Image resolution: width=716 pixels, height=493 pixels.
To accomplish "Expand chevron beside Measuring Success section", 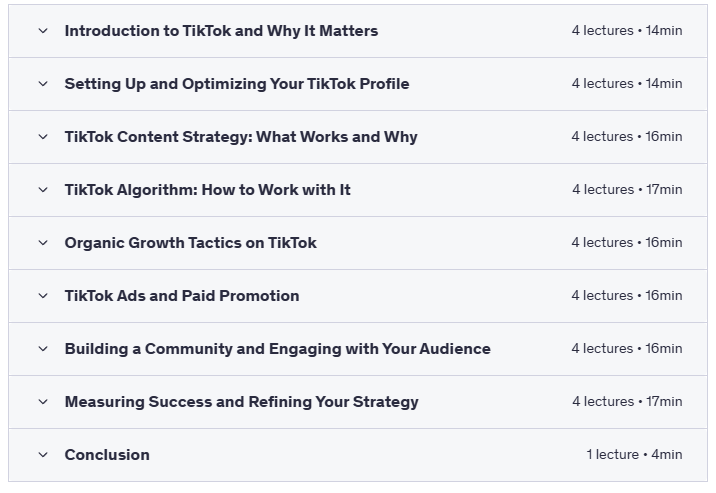I will click(x=43, y=402).
